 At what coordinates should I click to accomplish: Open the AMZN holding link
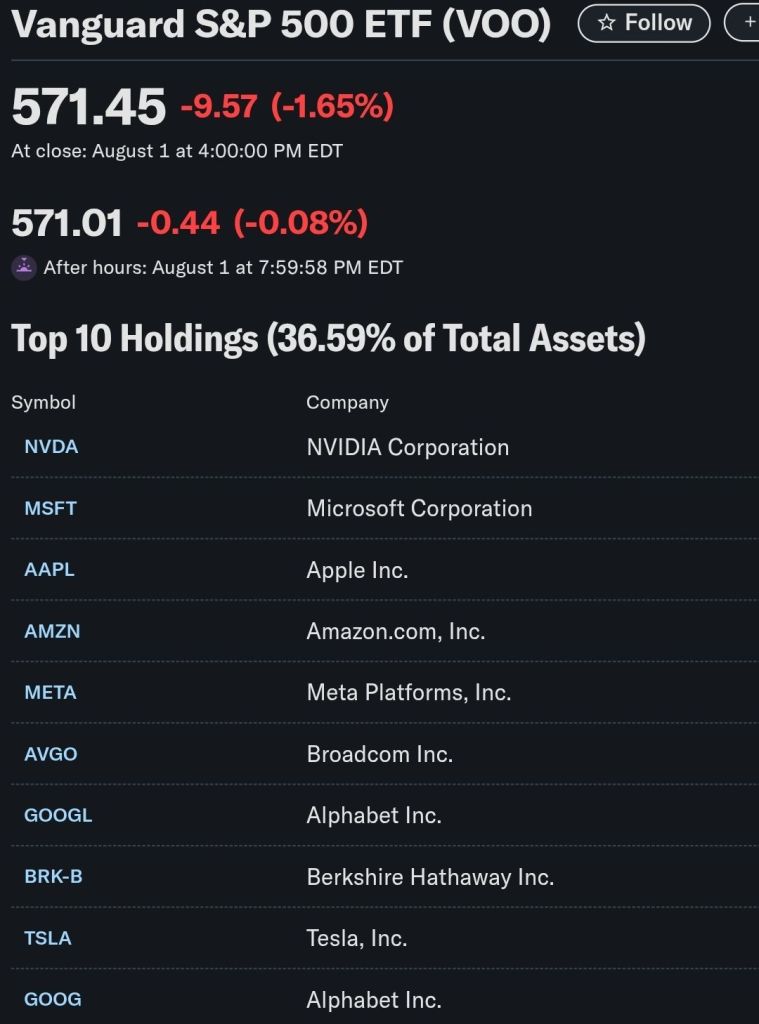click(52, 632)
